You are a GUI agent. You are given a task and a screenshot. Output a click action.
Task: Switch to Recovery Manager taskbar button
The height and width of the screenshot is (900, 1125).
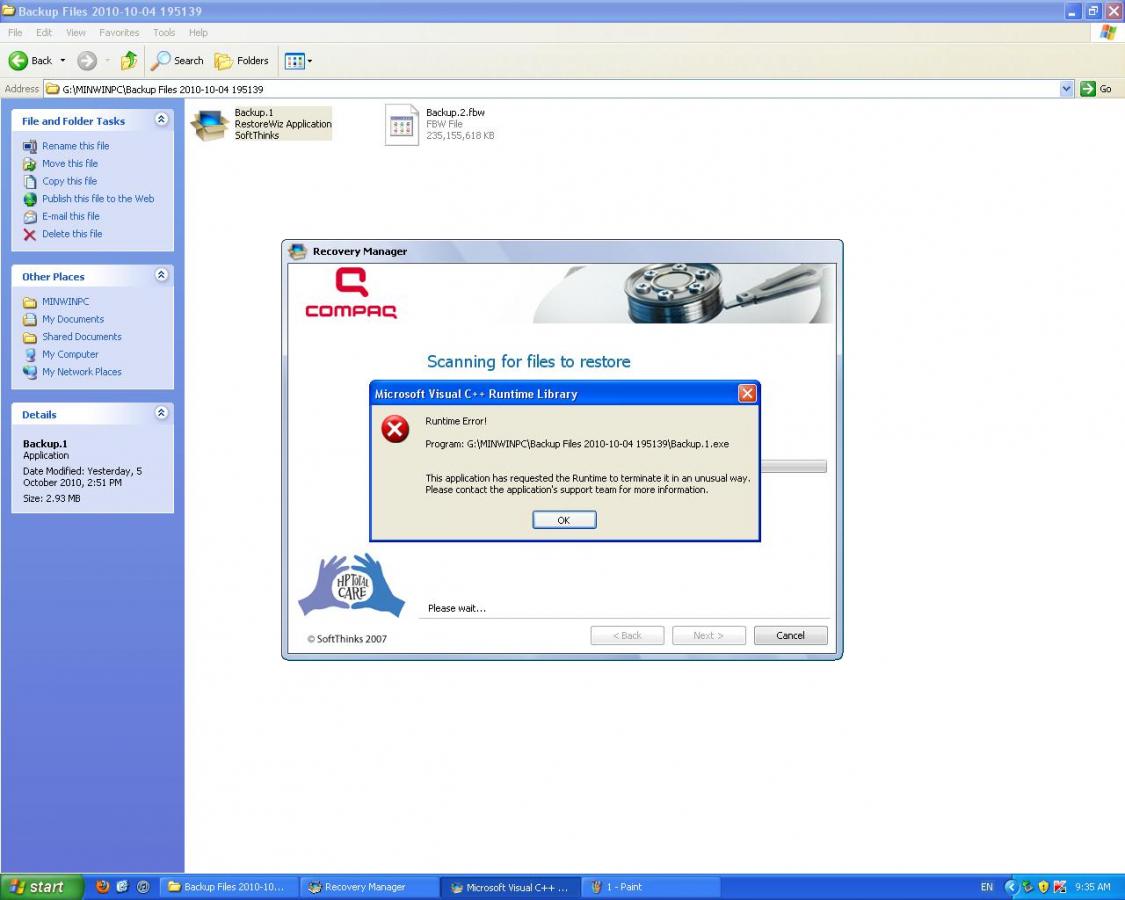point(369,887)
